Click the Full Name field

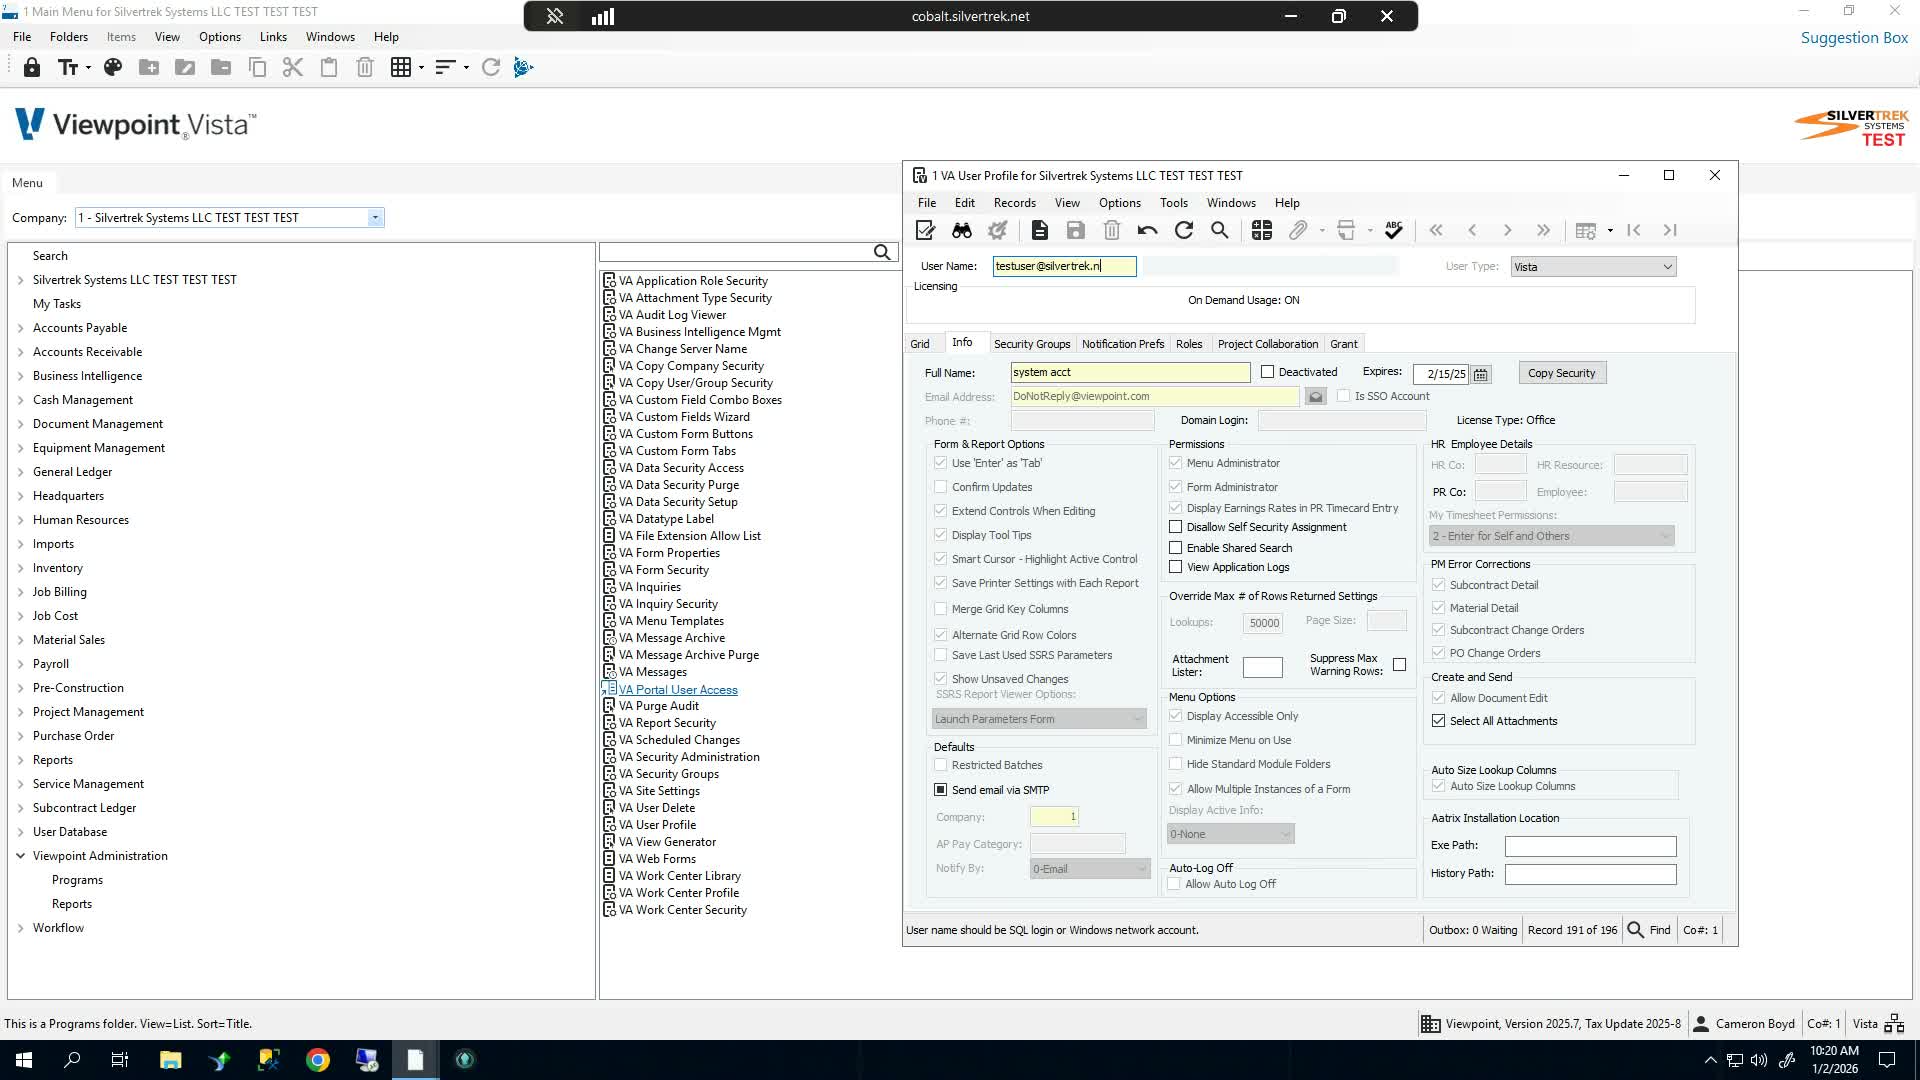click(1130, 373)
